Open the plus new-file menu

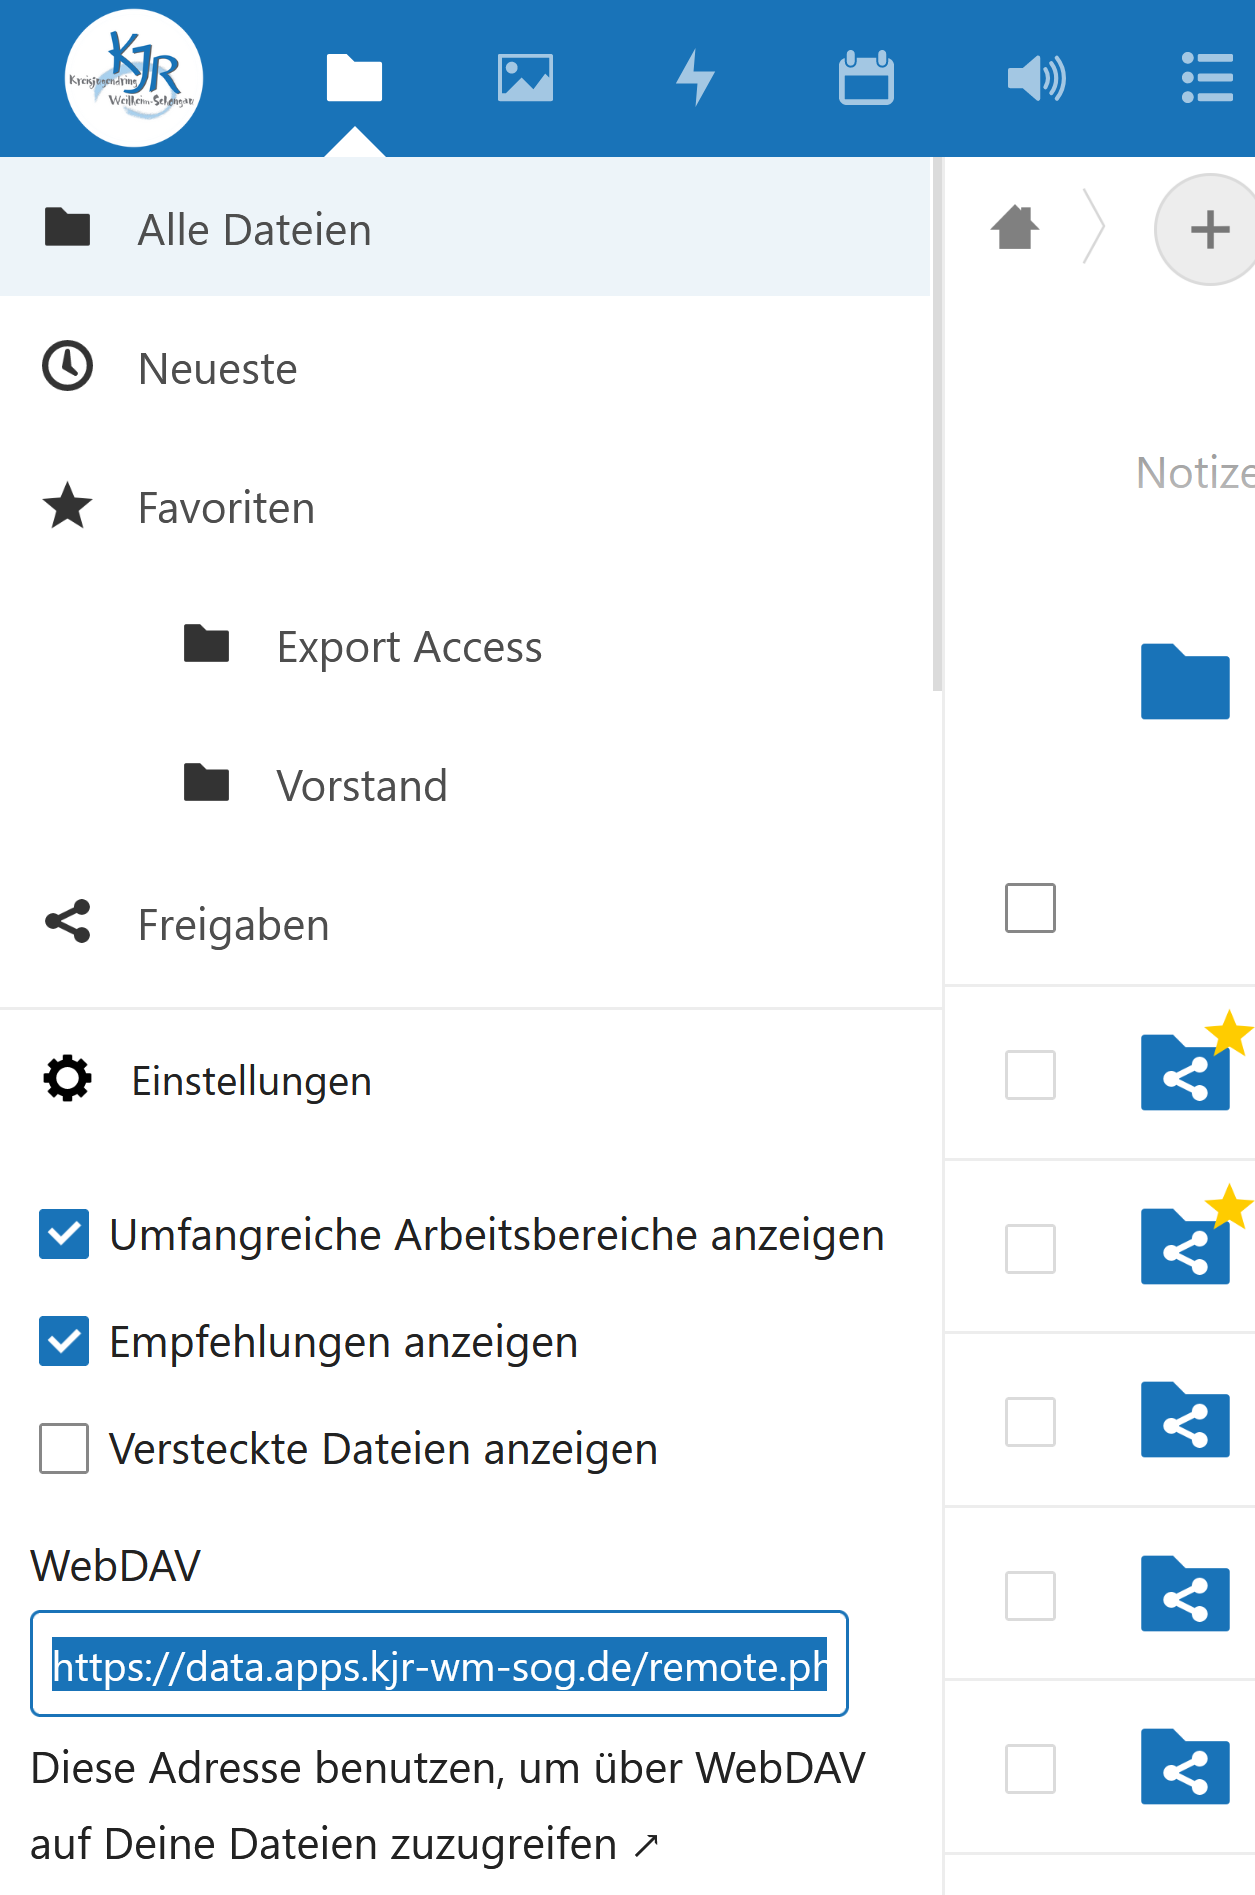click(x=1209, y=229)
